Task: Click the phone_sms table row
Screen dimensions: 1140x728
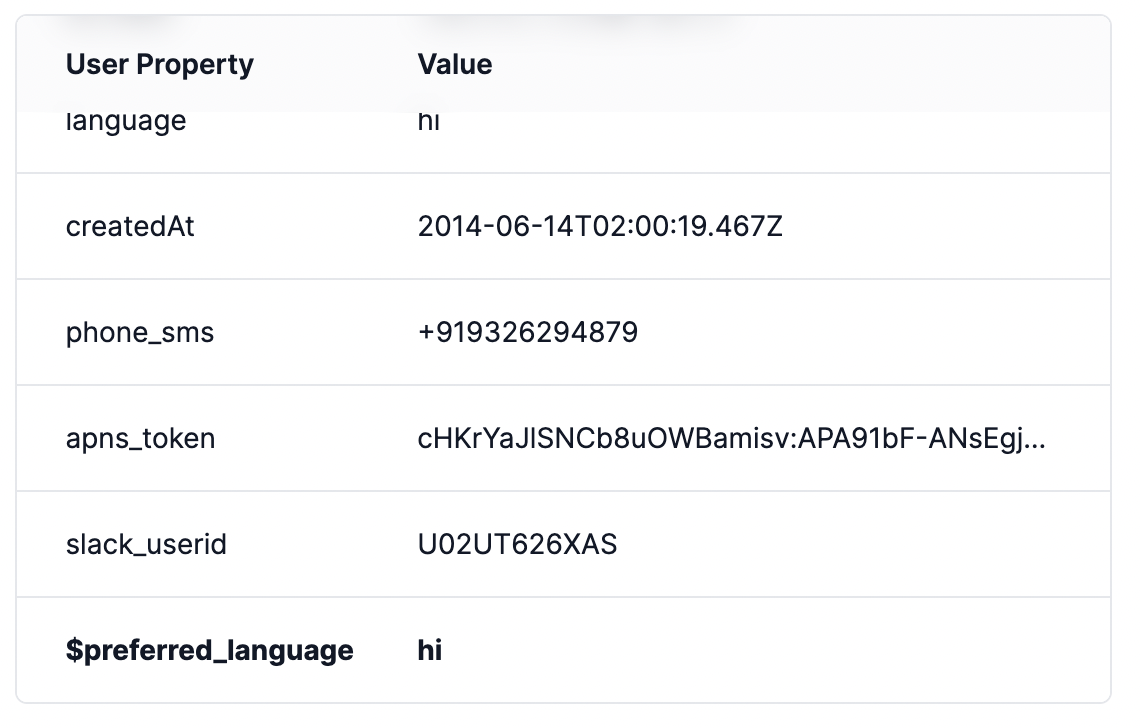Action: coord(563,332)
